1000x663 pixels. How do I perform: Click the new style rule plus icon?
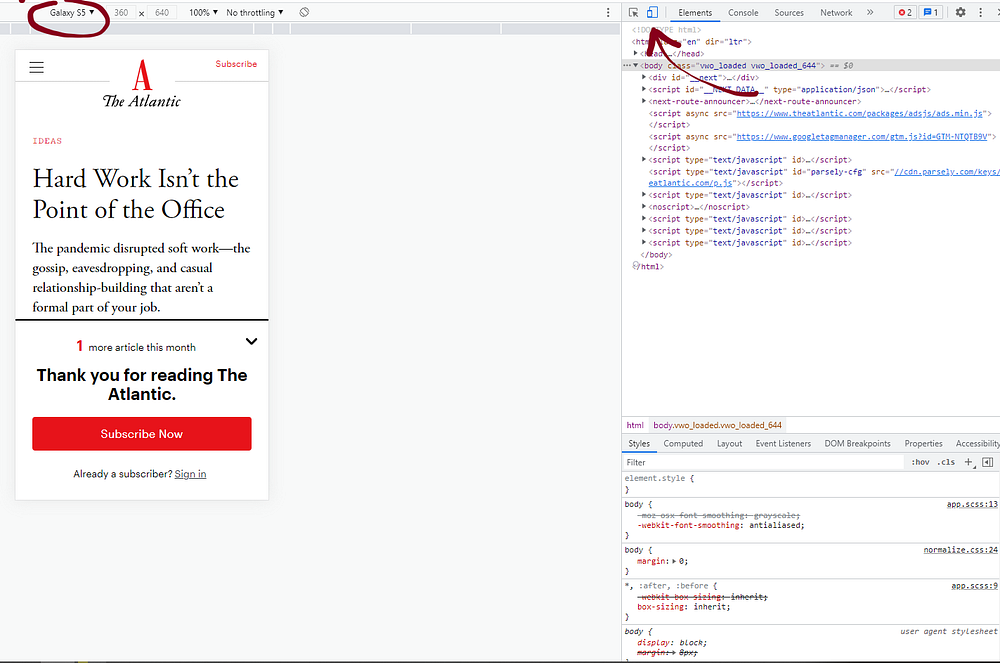click(x=969, y=462)
